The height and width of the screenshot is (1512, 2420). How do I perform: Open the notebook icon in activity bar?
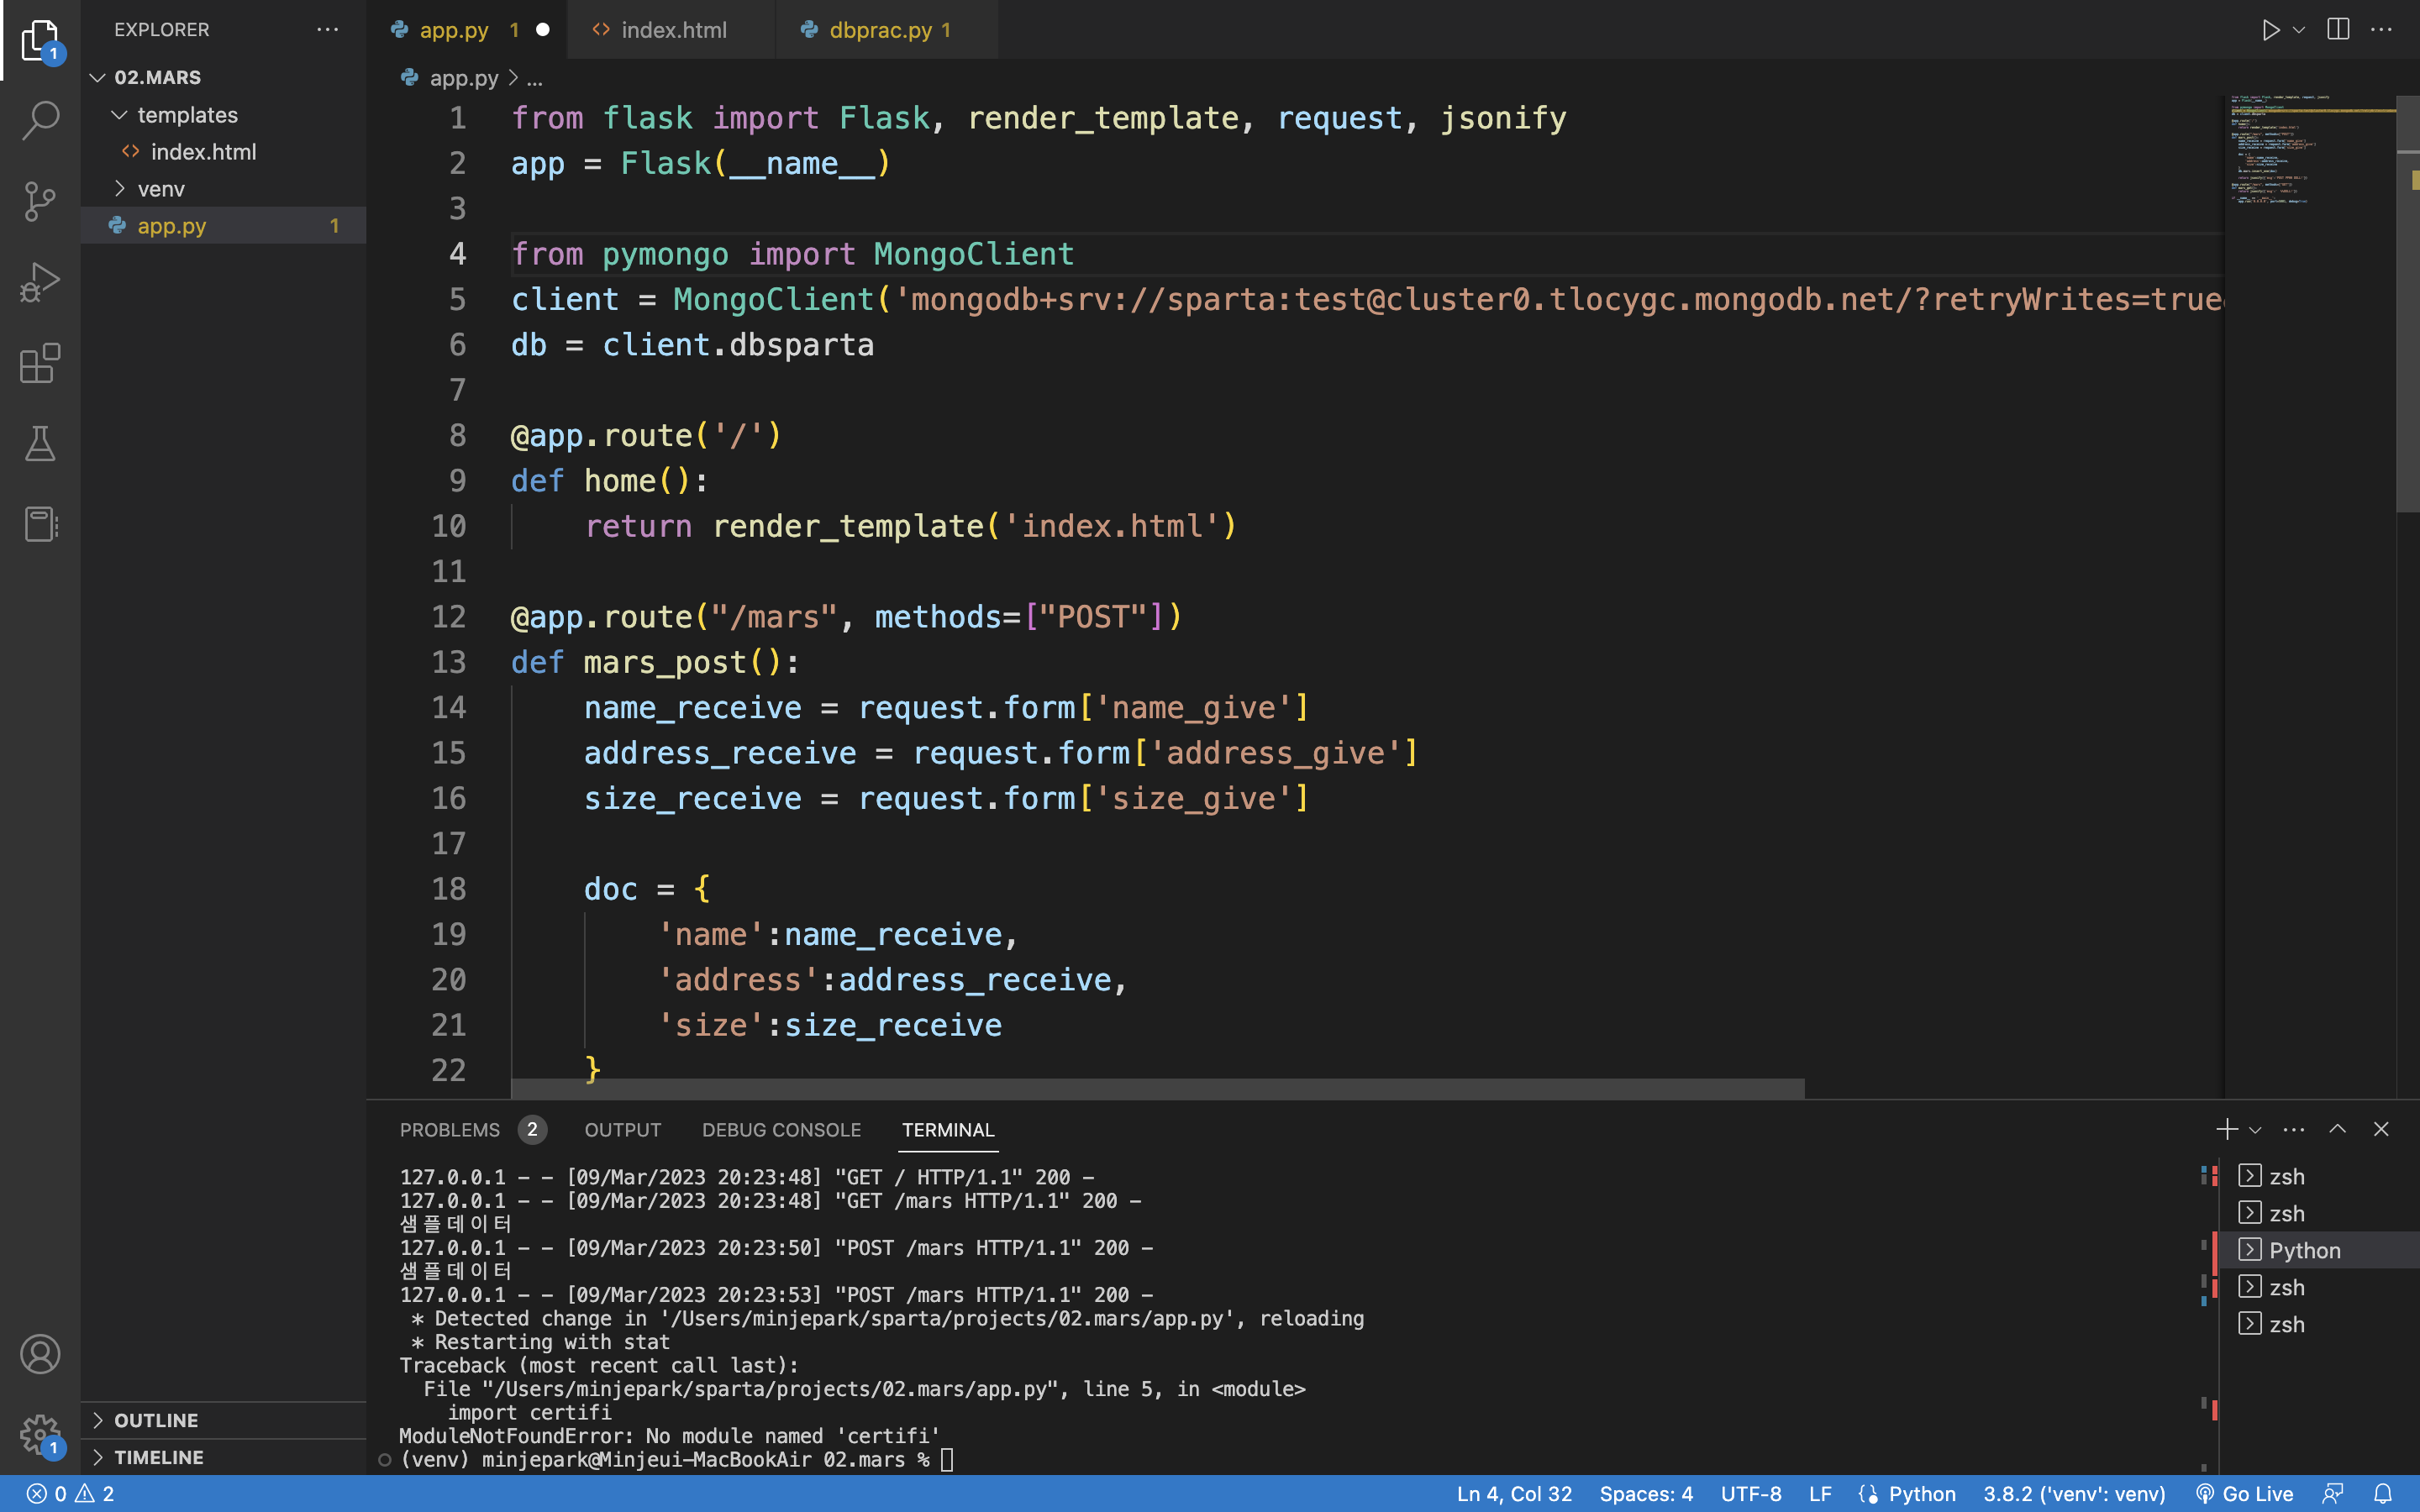point(40,523)
